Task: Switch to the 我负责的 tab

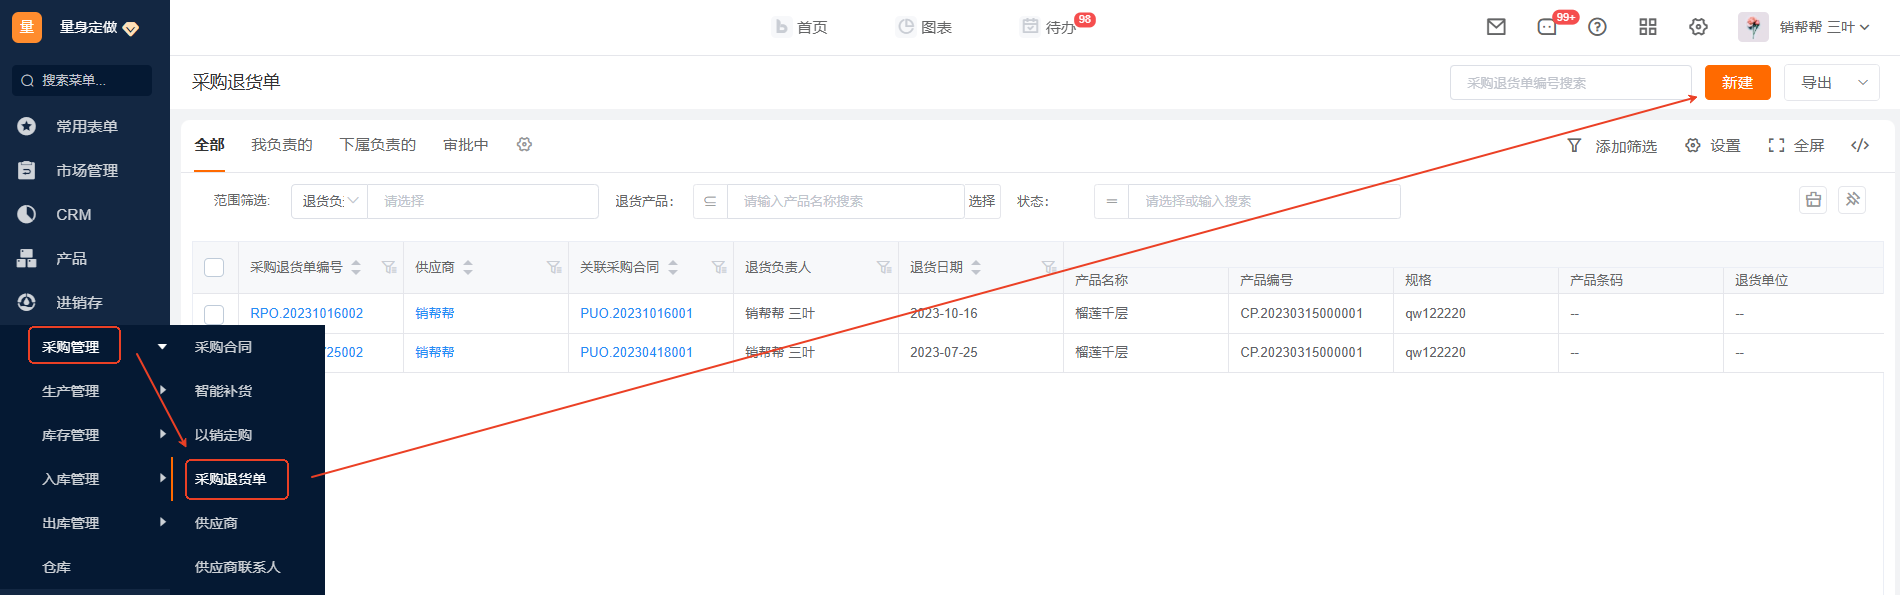Action: tap(282, 145)
